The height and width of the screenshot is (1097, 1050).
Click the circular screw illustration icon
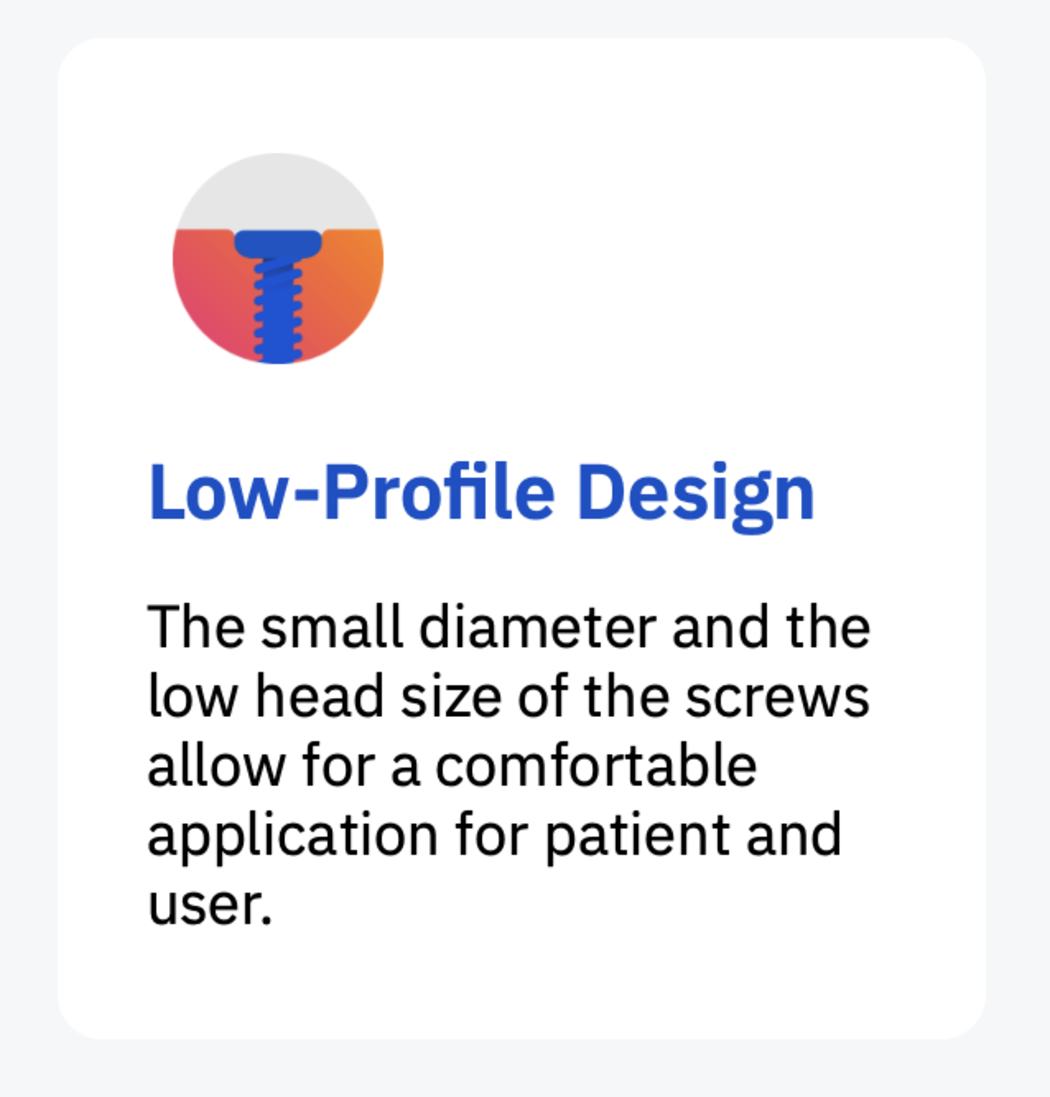[x=278, y=258]
